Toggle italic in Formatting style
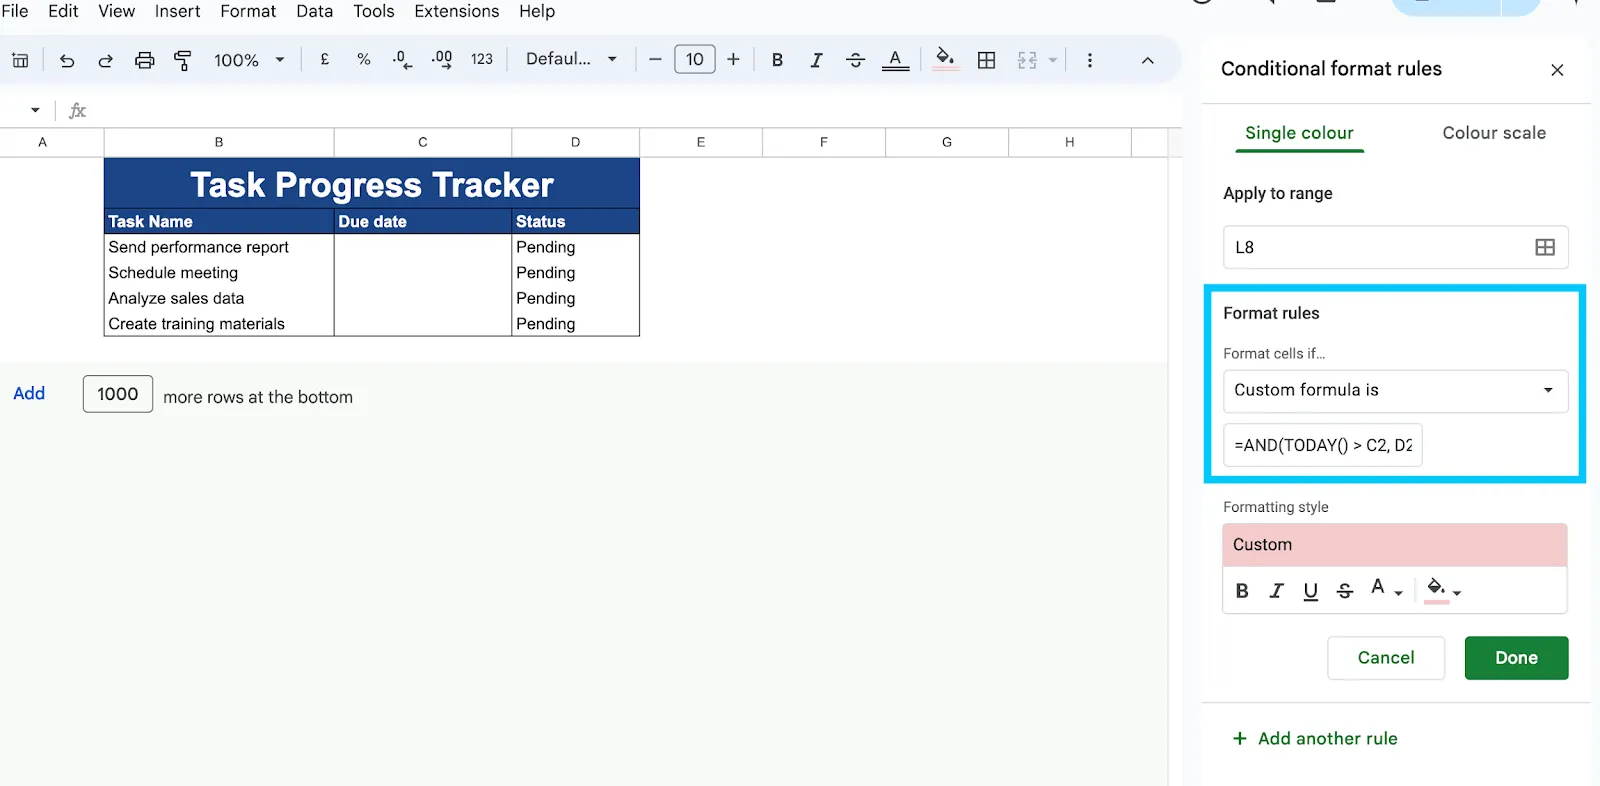The width and height of the screenshot is (1600, 786). pos(1276,591)
